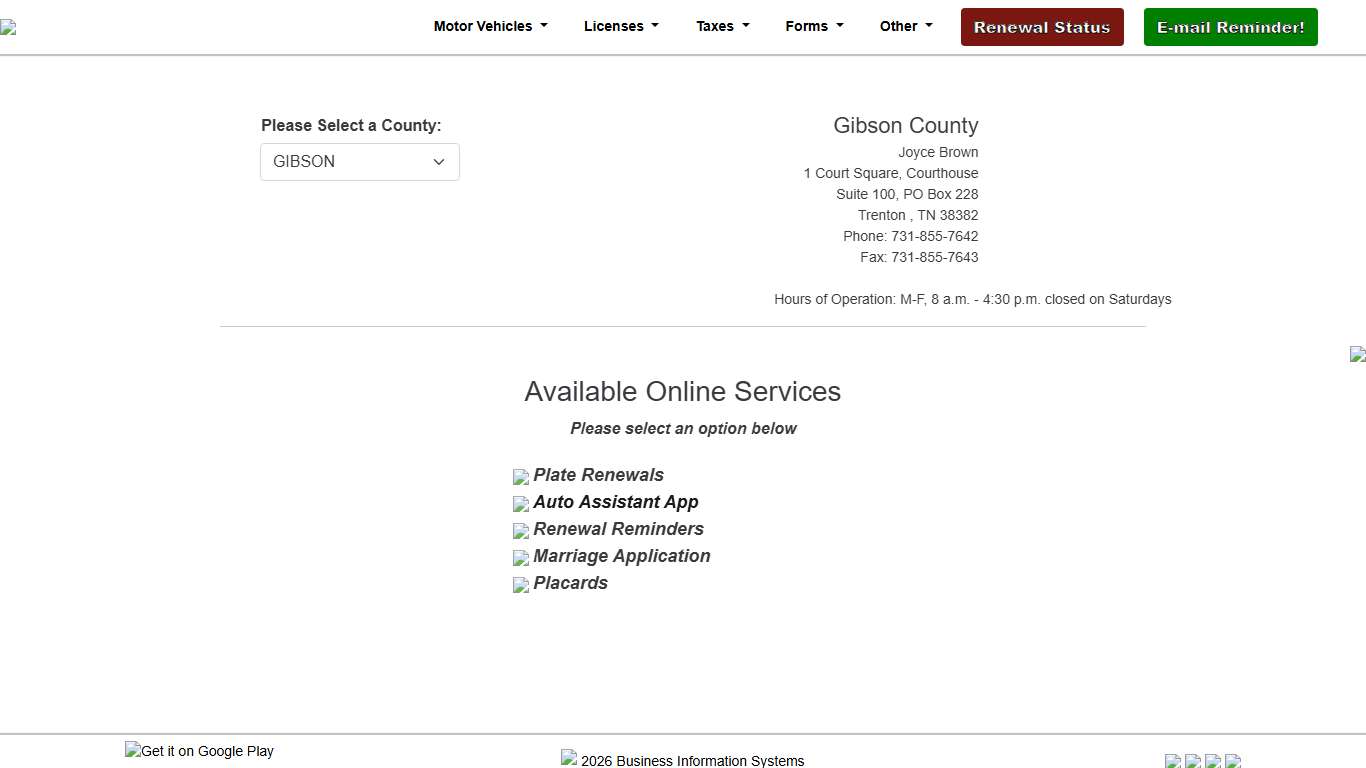The image size is (1366, 768).
Task: Follow the Marriage Application link
Action: coord(621,556)
